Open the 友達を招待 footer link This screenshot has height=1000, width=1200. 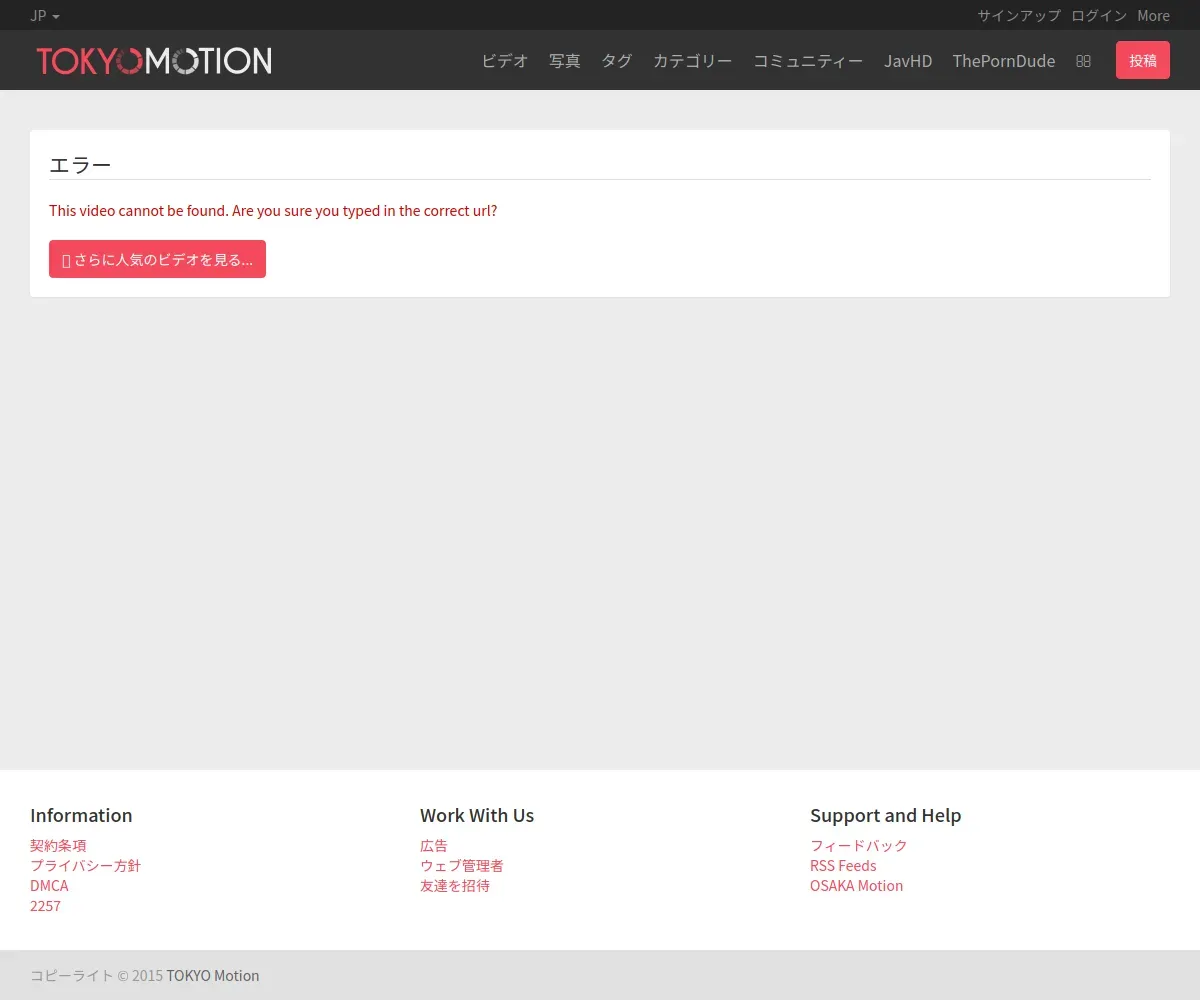(455, 885)
